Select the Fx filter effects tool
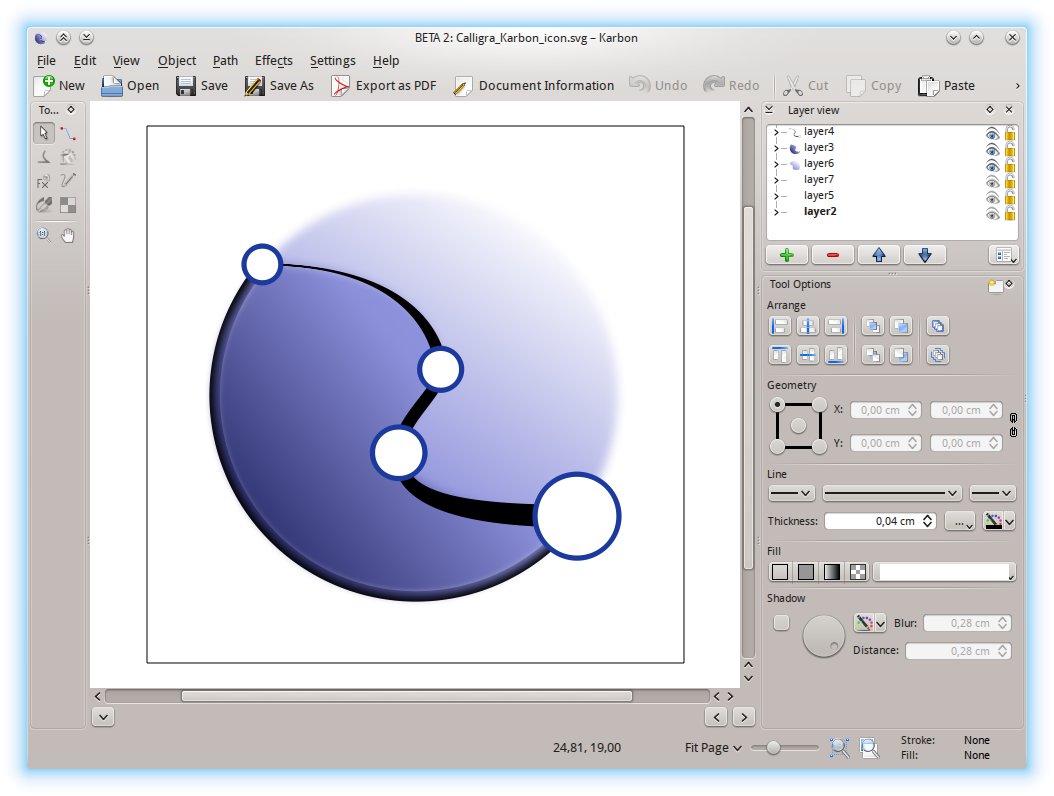The height and width of the screenshot is (796, 1054). tap(44, 181)
